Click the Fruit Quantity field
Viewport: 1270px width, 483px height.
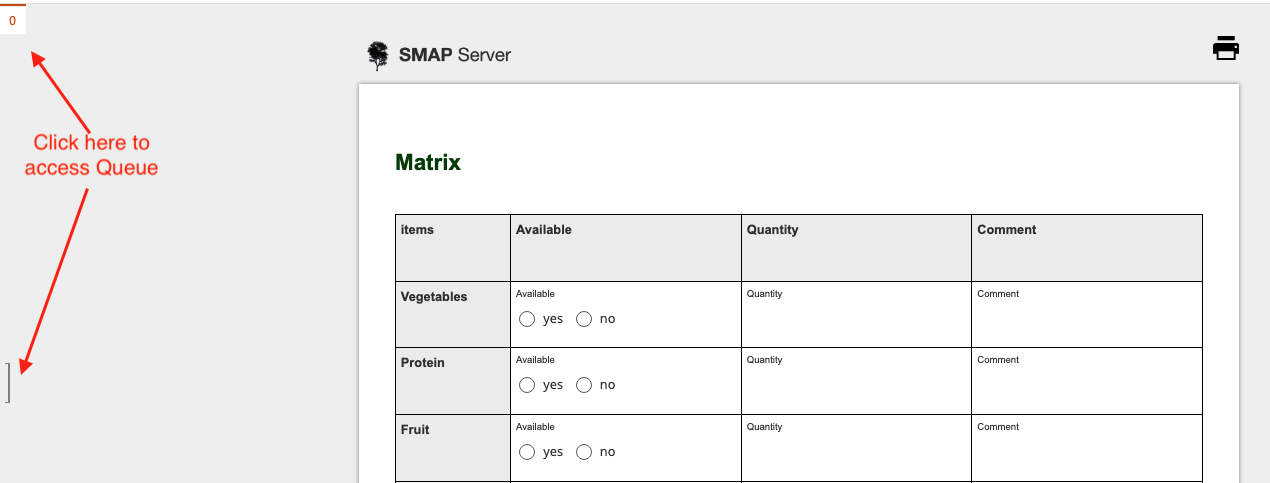click(x=855, y=453)
